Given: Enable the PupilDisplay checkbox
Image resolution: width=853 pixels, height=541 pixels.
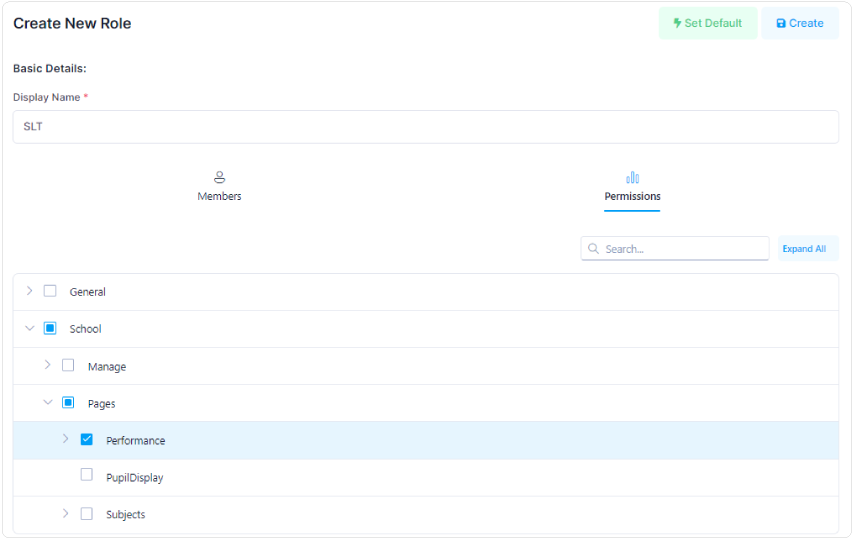Looking at the screenshot, I should pyautogui.click(x=87, y=477).
